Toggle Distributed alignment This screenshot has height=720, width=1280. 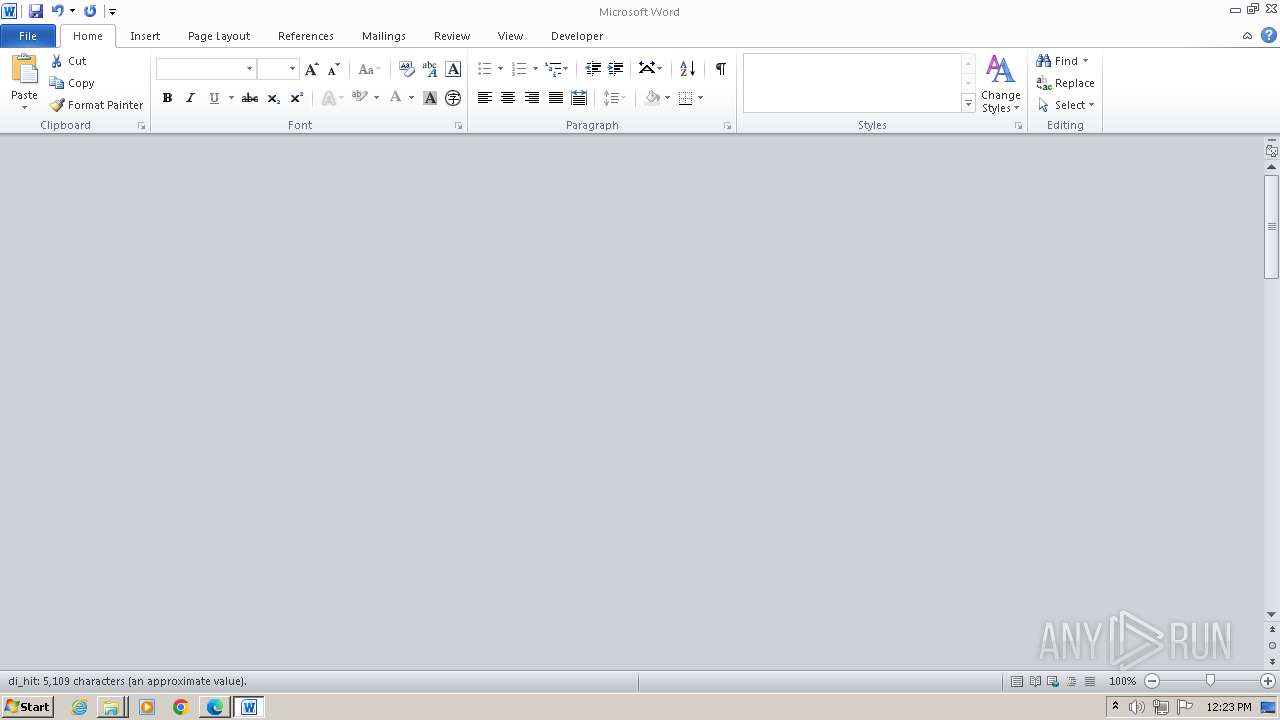579,98
